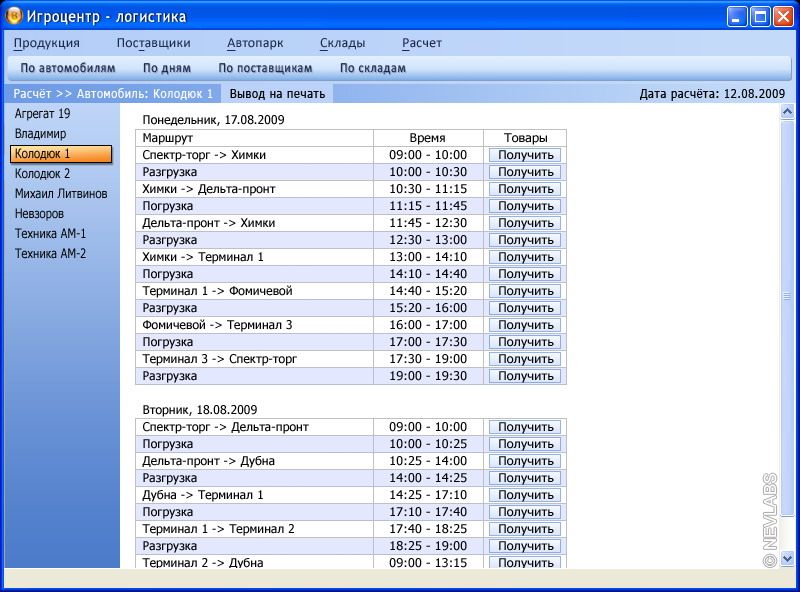Select the Вывод на печать tab

click(x=277, y=94)
